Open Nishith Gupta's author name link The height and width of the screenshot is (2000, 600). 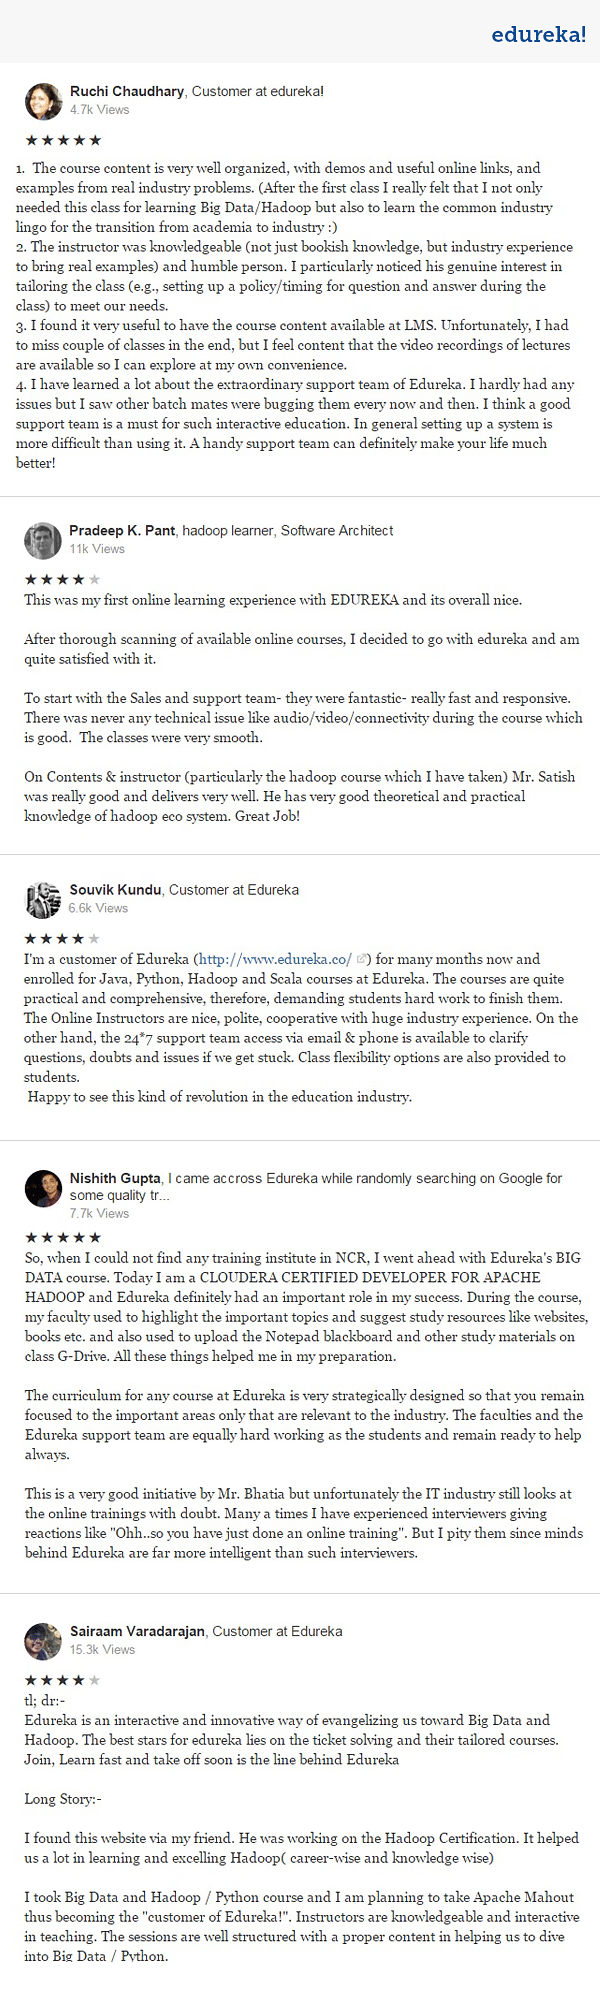click(x=115, y=1178)
